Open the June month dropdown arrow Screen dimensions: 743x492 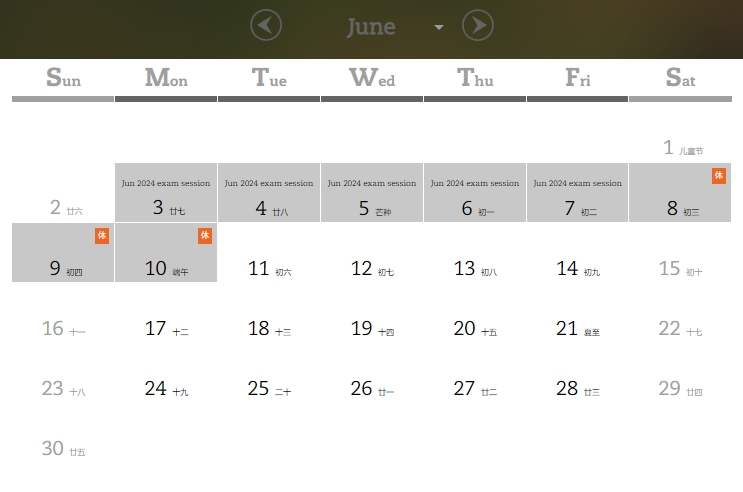439,27
